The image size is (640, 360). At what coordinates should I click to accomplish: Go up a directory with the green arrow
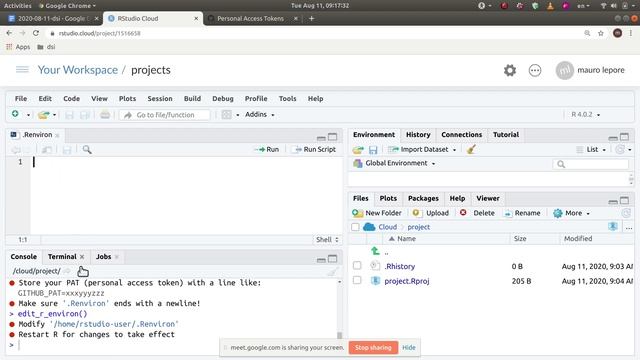(375, 251)
